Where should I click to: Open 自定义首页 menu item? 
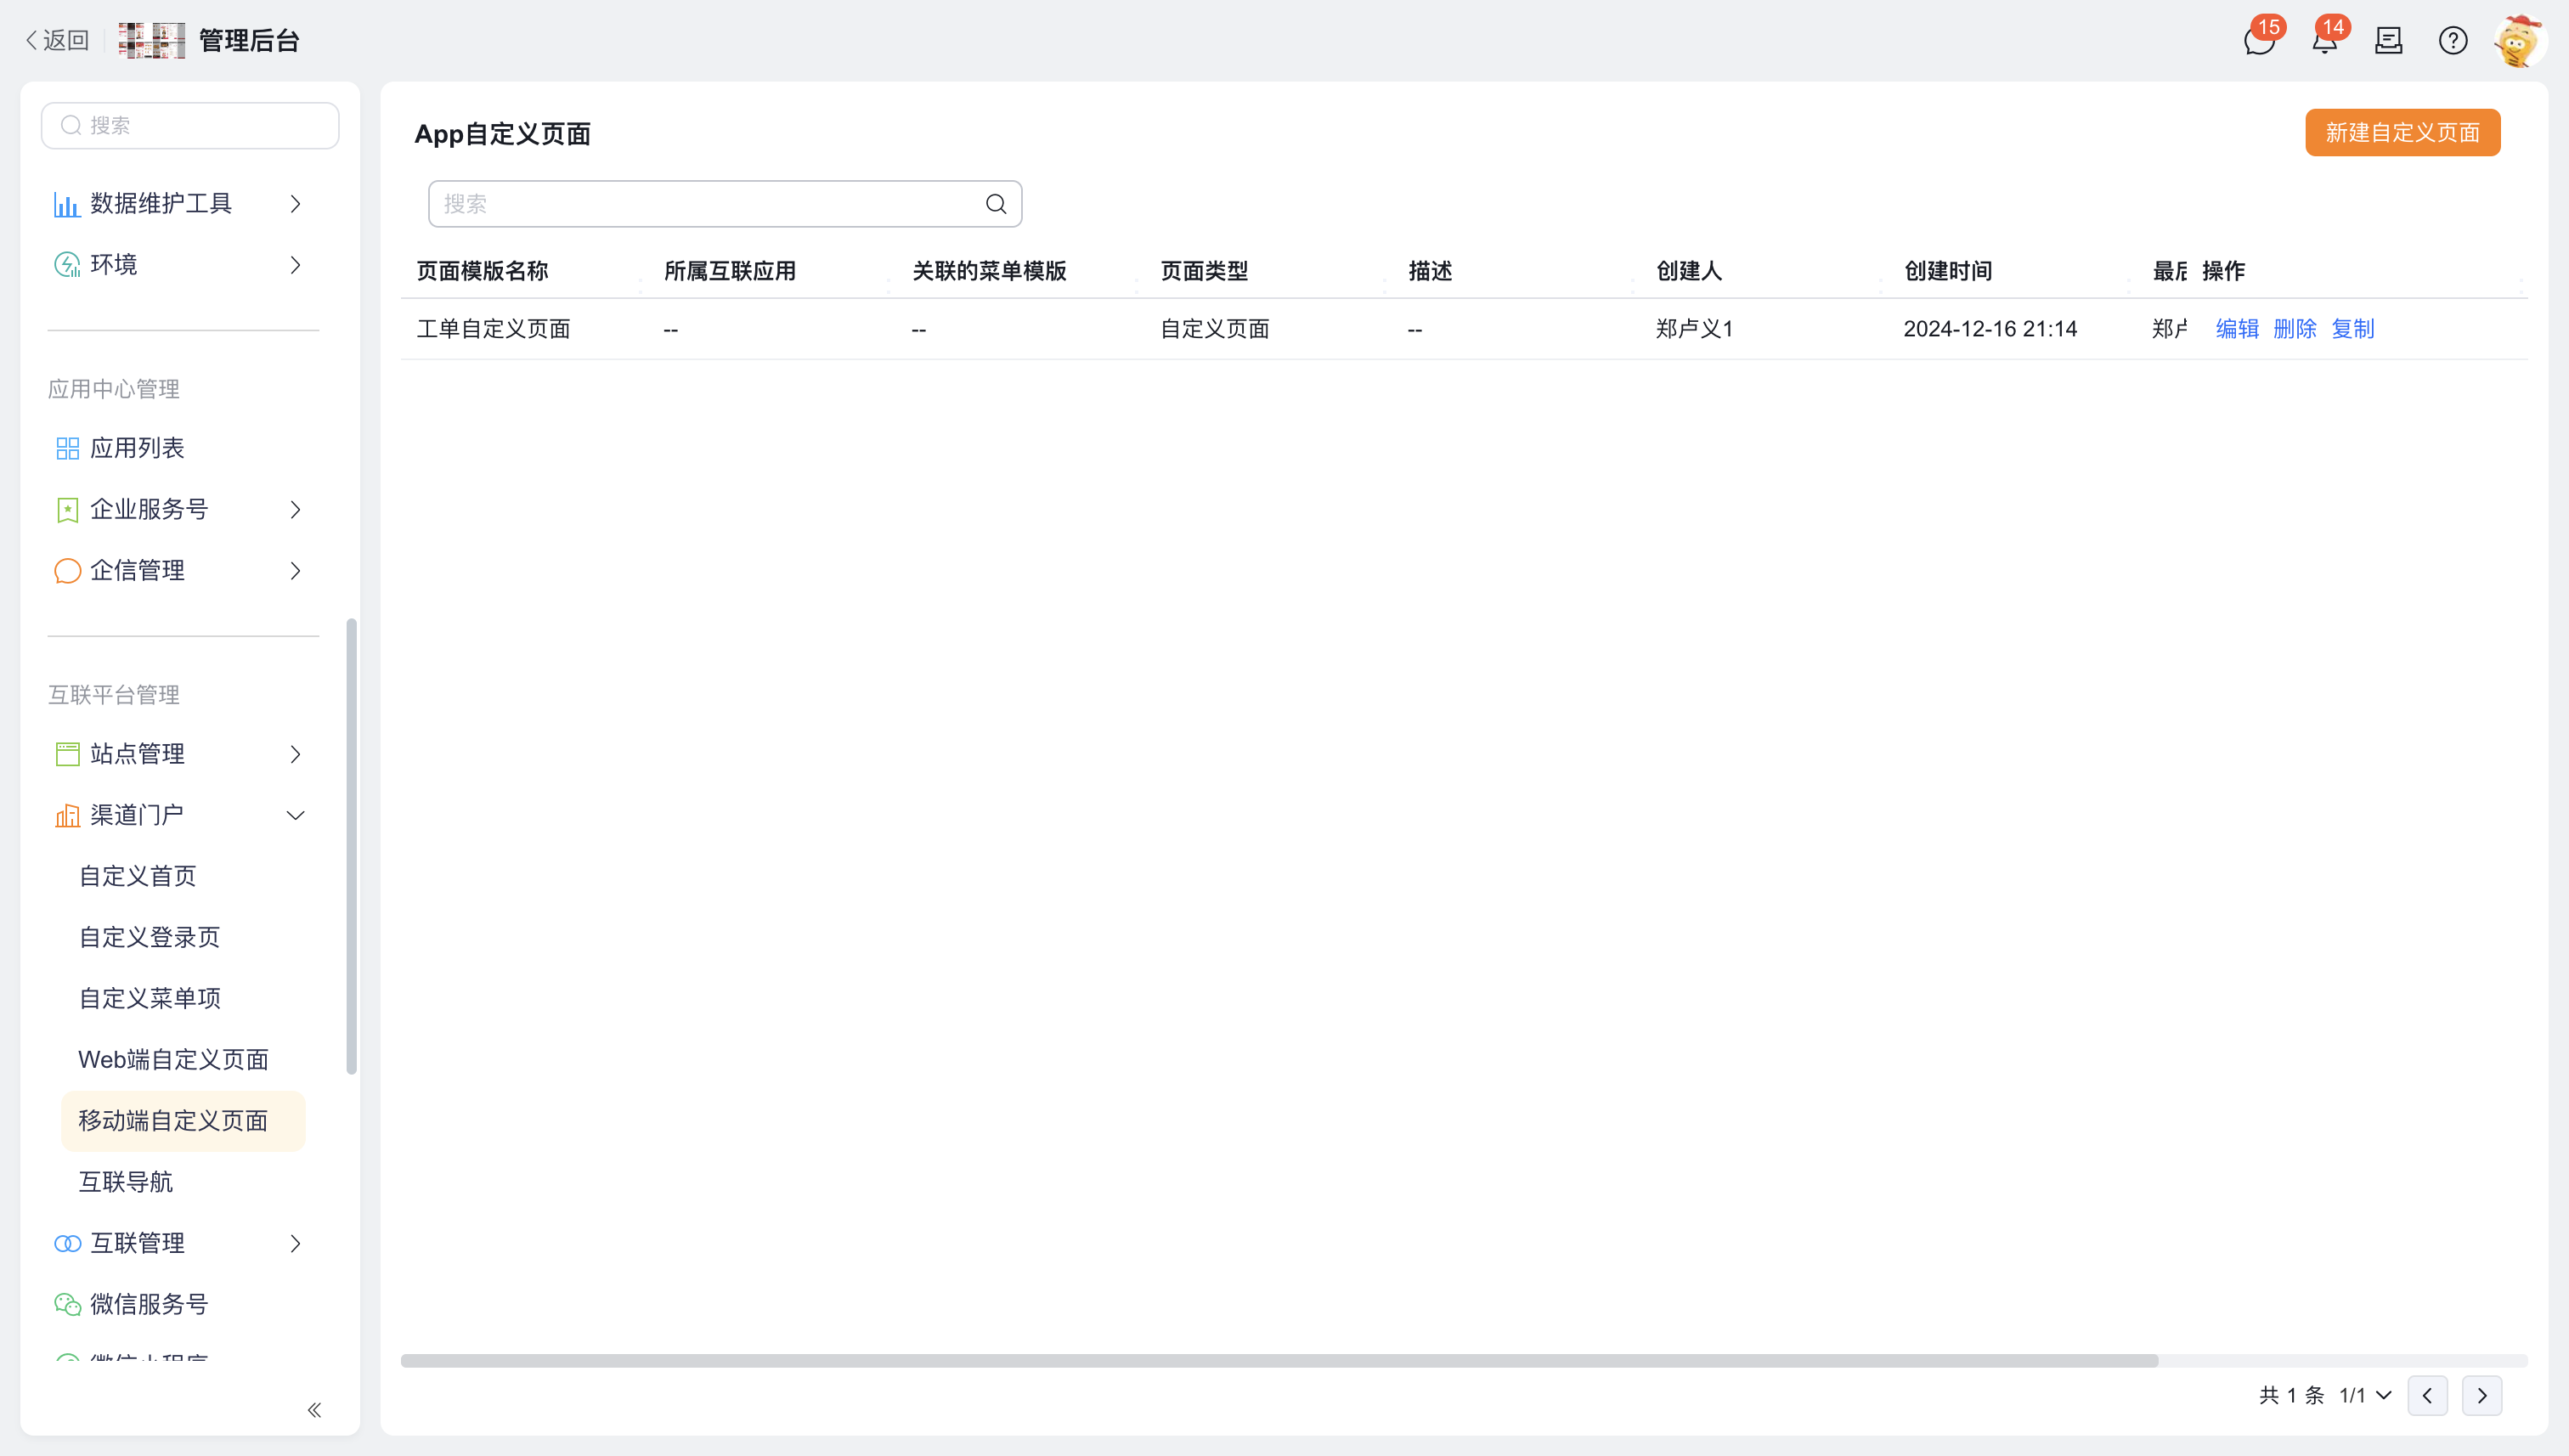[x=137, y=877]
